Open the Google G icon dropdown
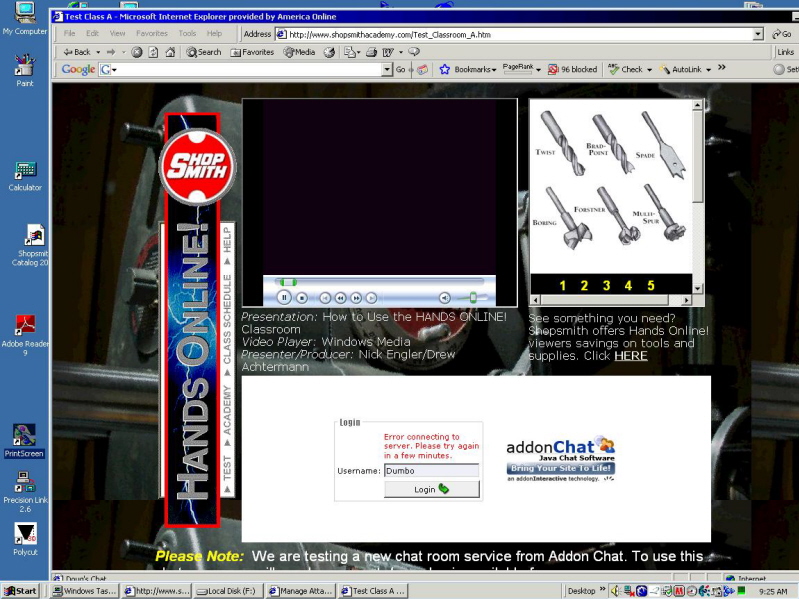This screenshot has width=799, height=599. tap(108, 69)
